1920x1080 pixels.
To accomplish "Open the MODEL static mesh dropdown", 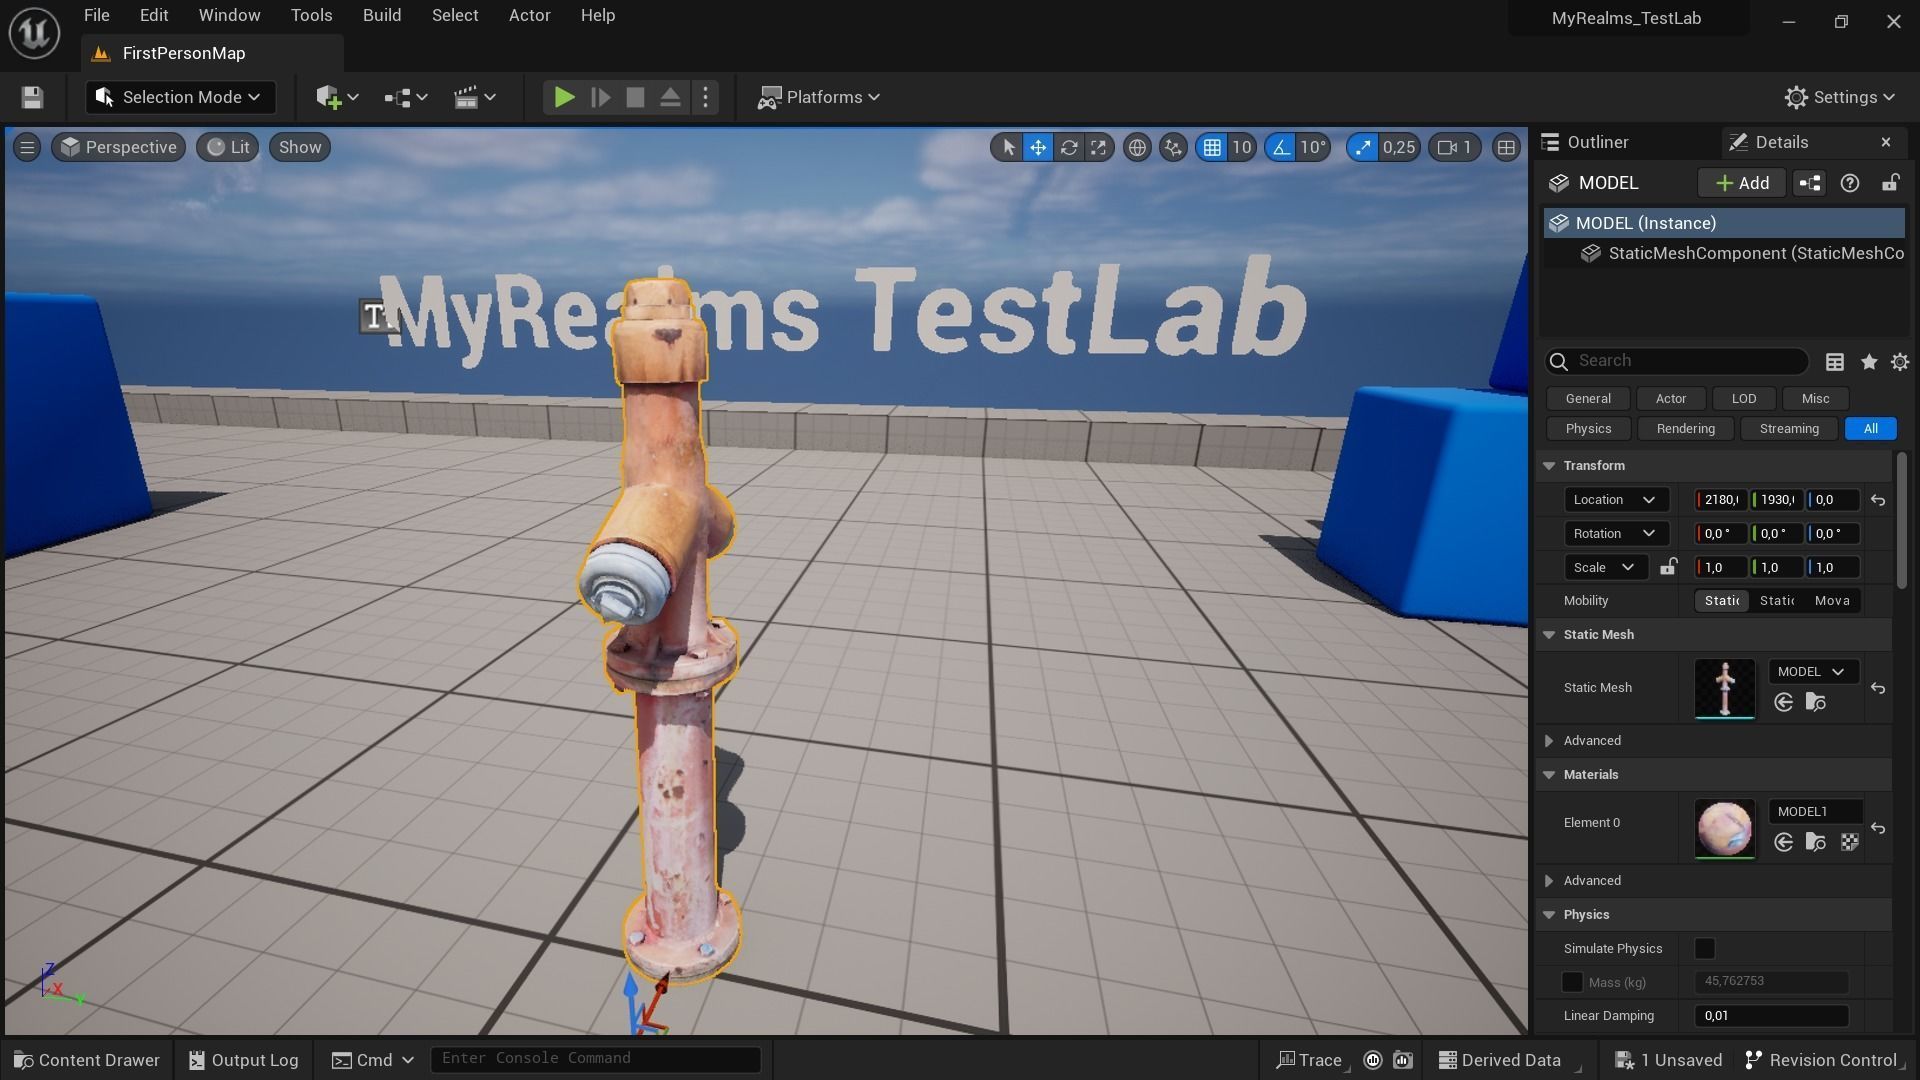I will tap(1812, 672).
